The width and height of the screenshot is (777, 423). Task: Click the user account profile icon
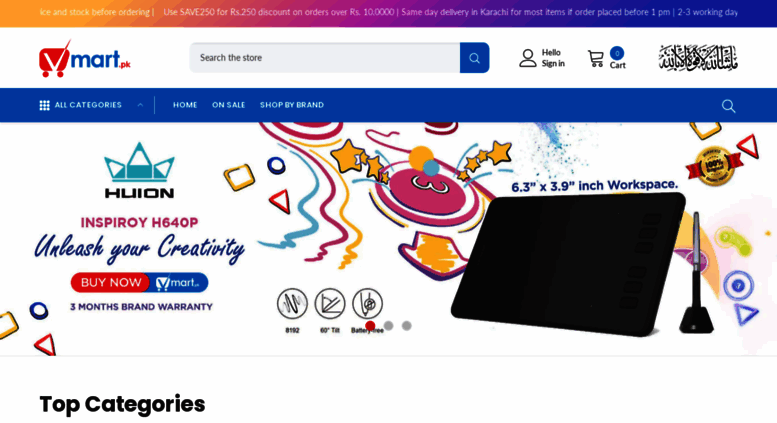[528, 58]
